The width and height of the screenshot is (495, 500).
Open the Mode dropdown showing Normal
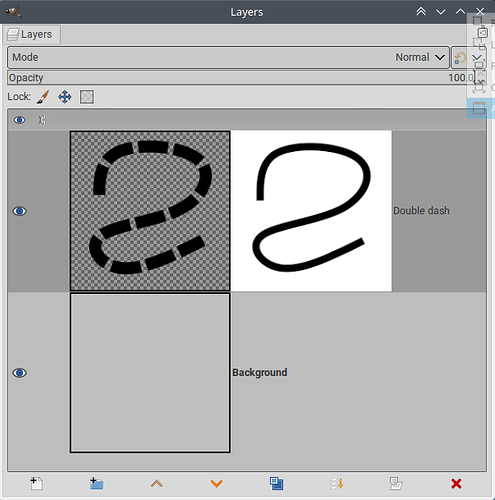pos(228,57)
